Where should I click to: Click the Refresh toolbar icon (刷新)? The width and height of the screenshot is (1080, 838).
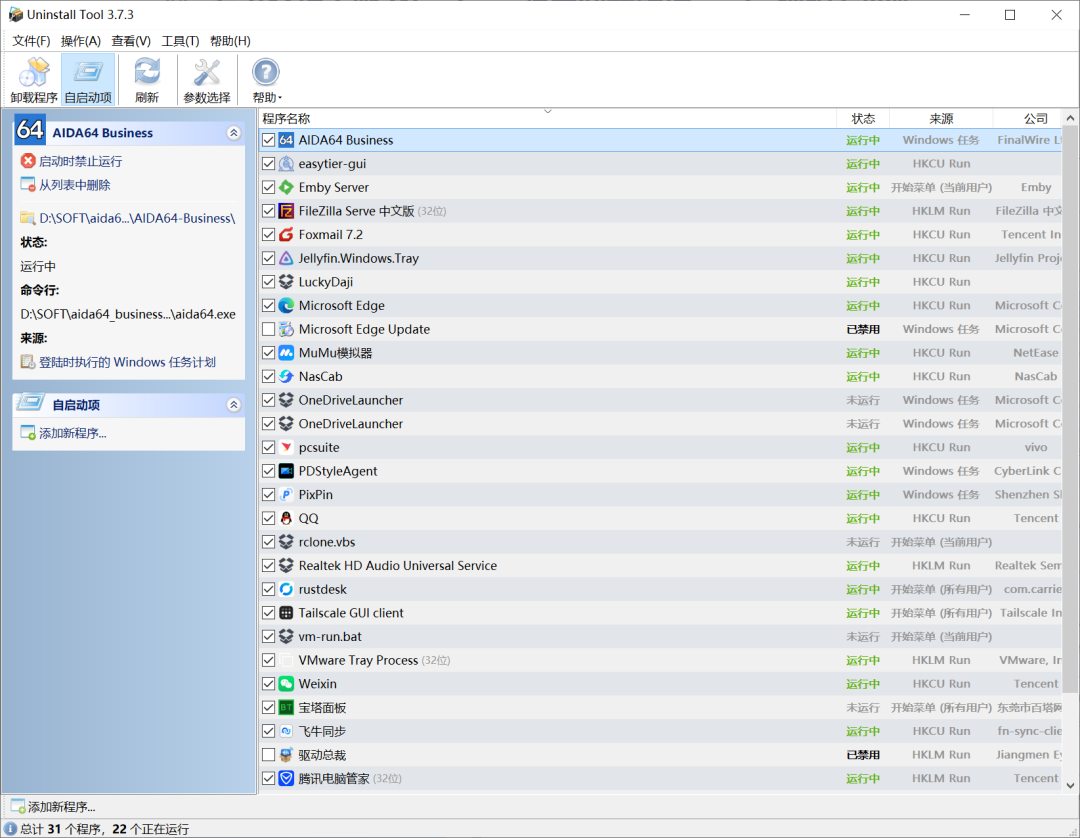point(147,80)
